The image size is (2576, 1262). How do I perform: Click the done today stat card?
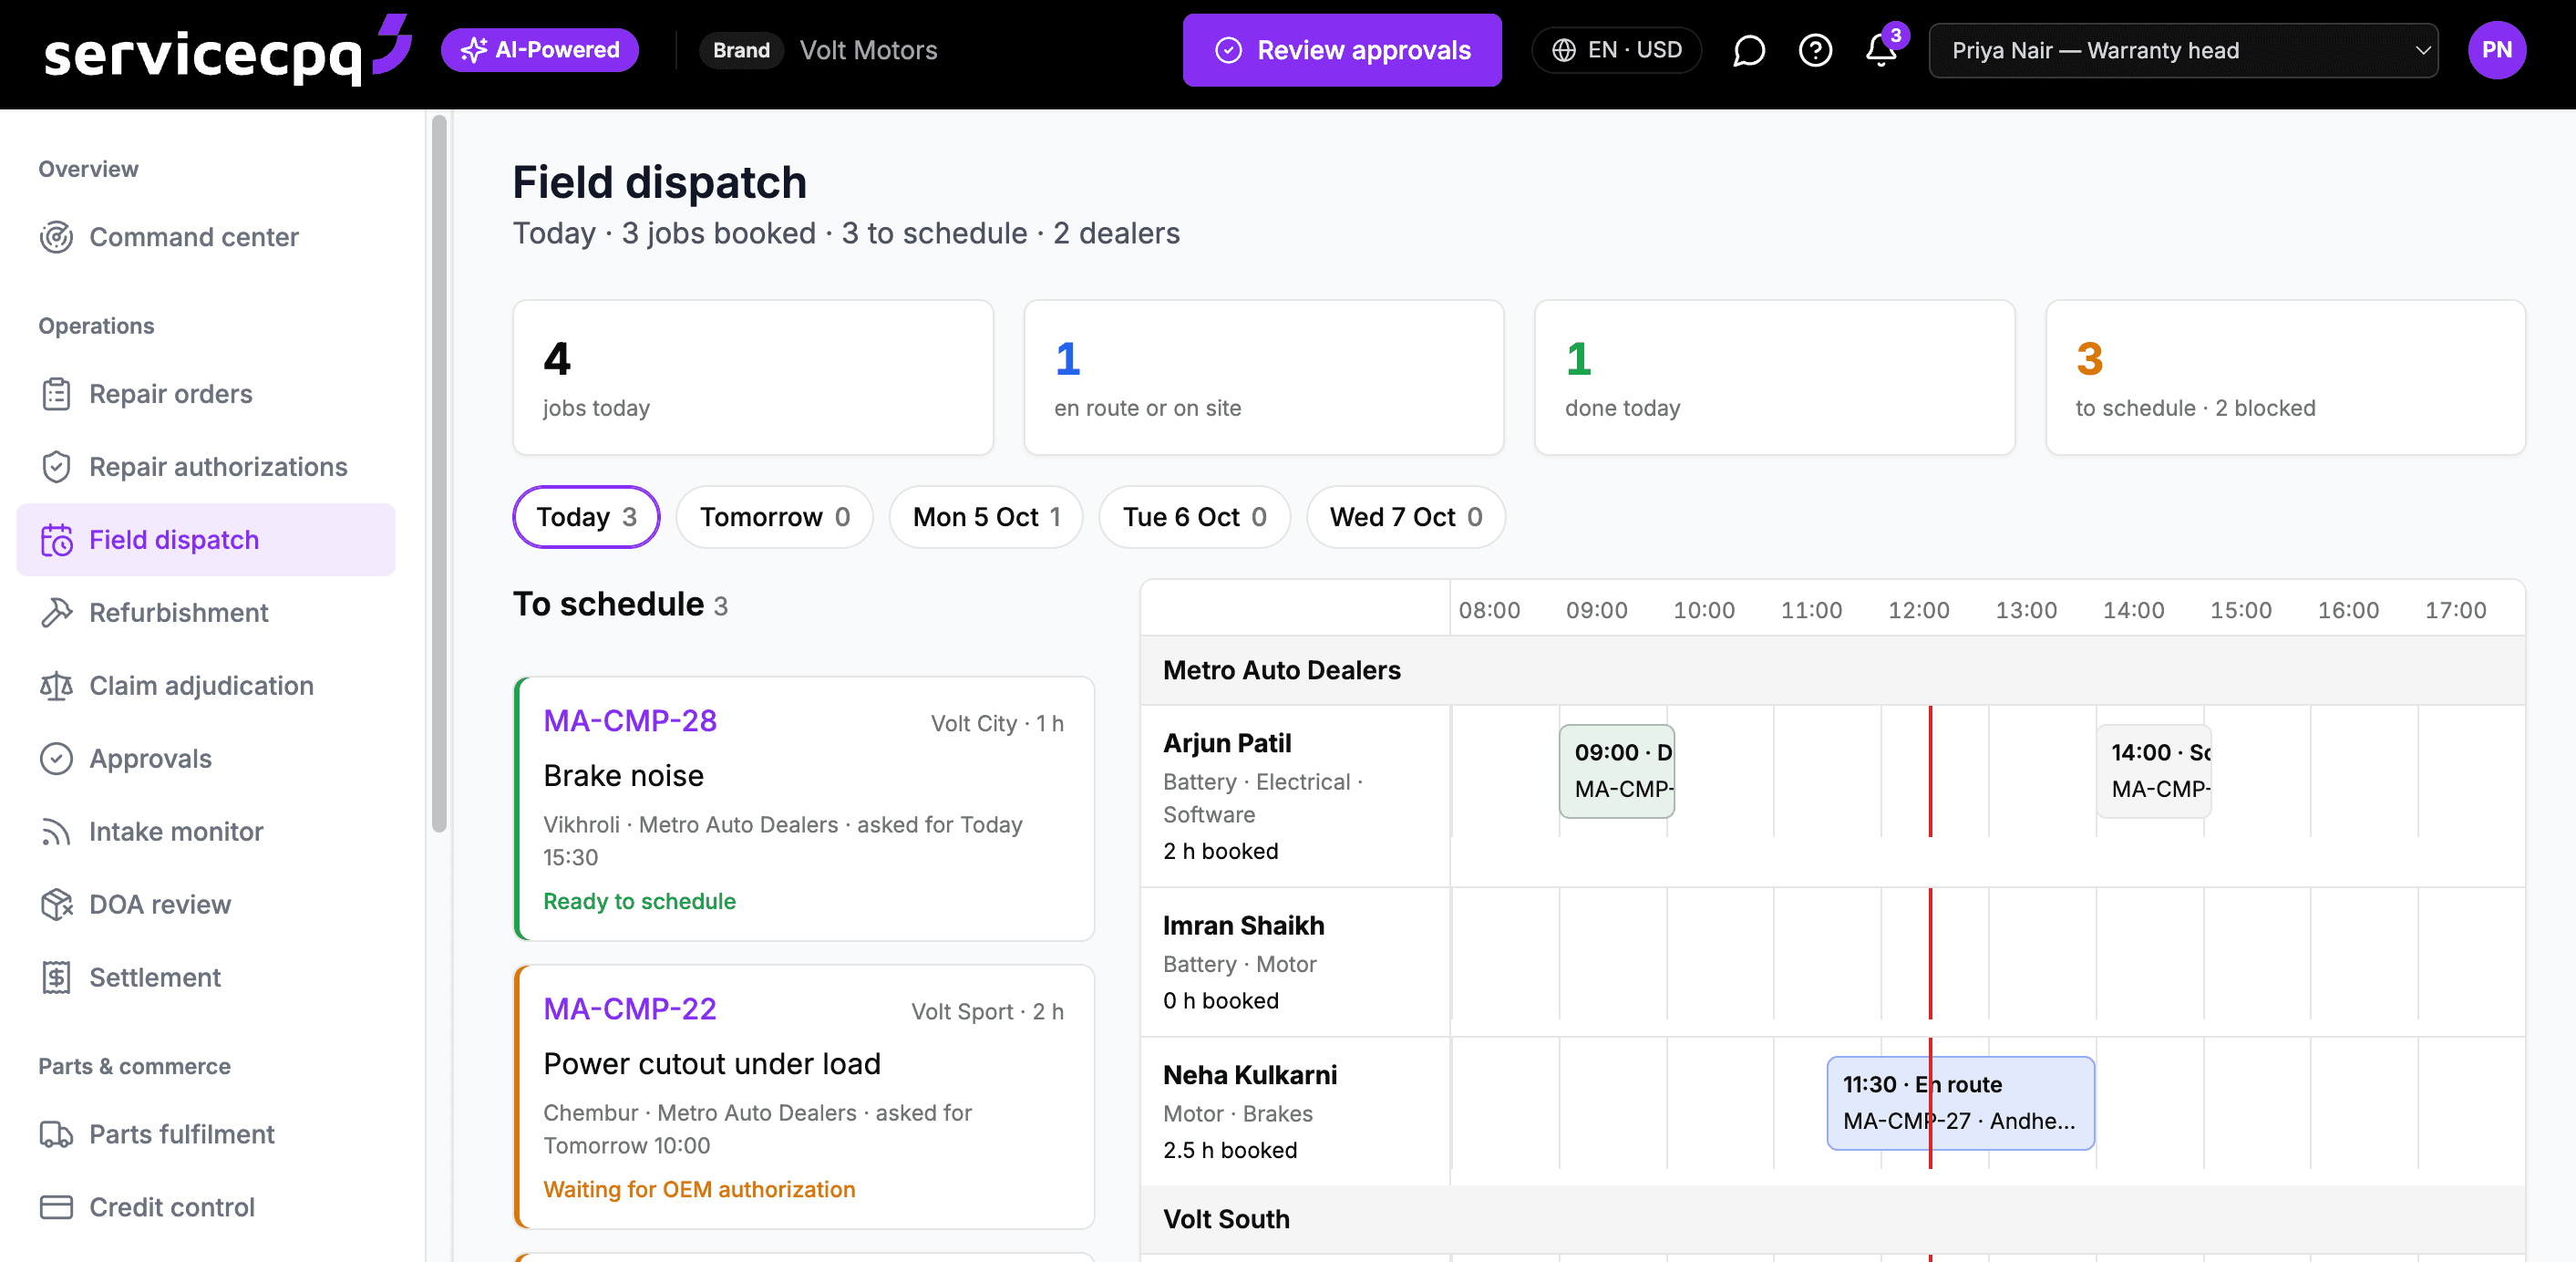[1774, 378]
